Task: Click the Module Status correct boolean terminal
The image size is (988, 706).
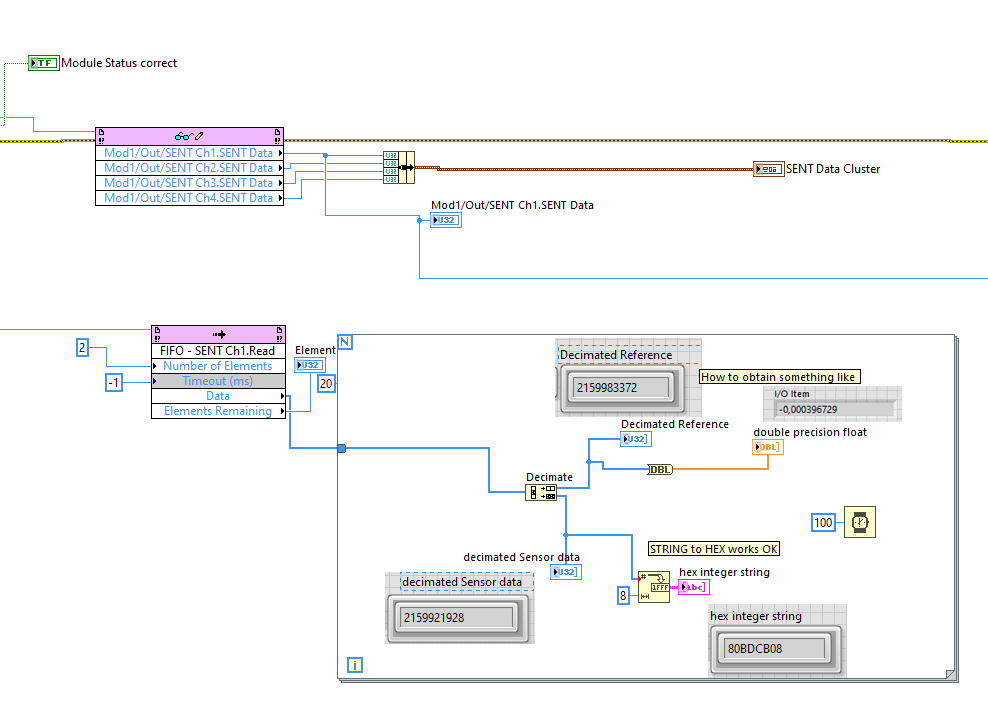Action: click(44, 63)
